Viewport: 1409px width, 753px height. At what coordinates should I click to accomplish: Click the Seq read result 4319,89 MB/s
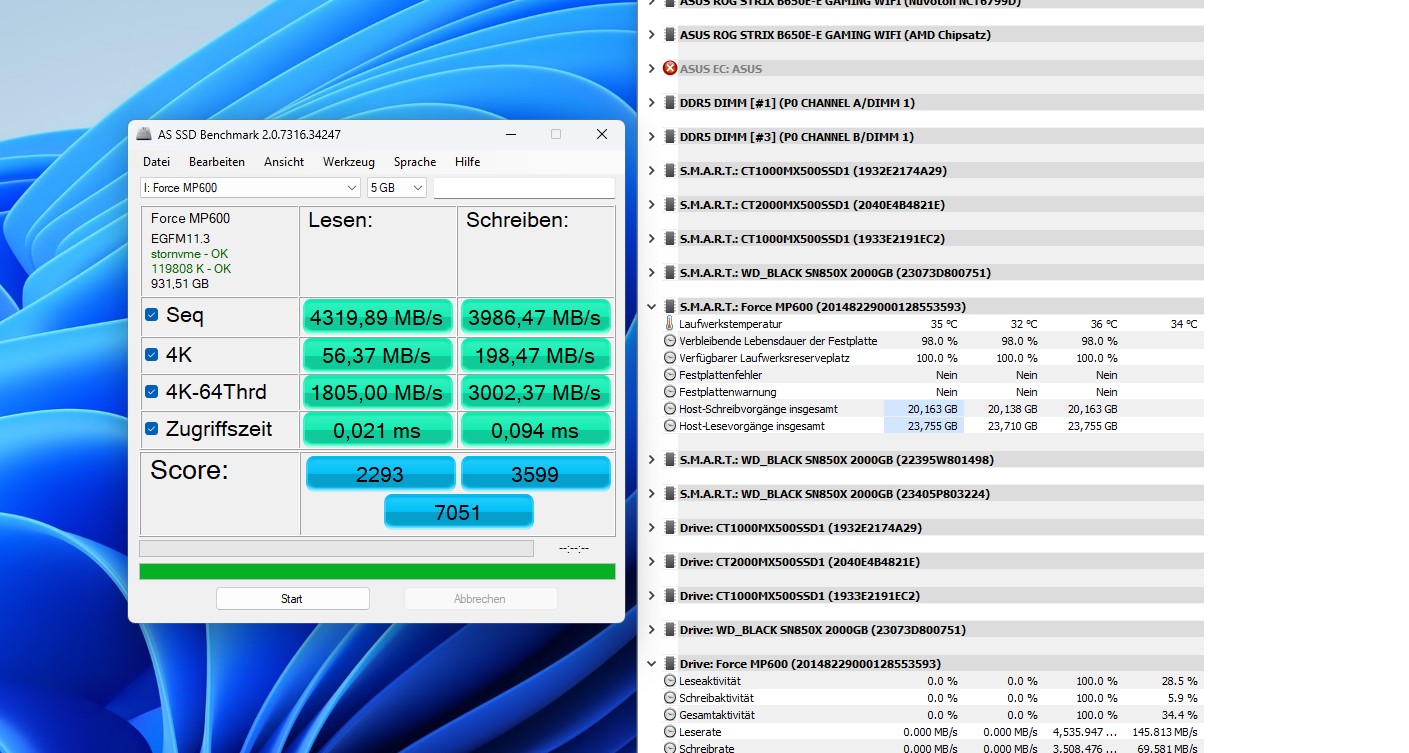point(377,317)
